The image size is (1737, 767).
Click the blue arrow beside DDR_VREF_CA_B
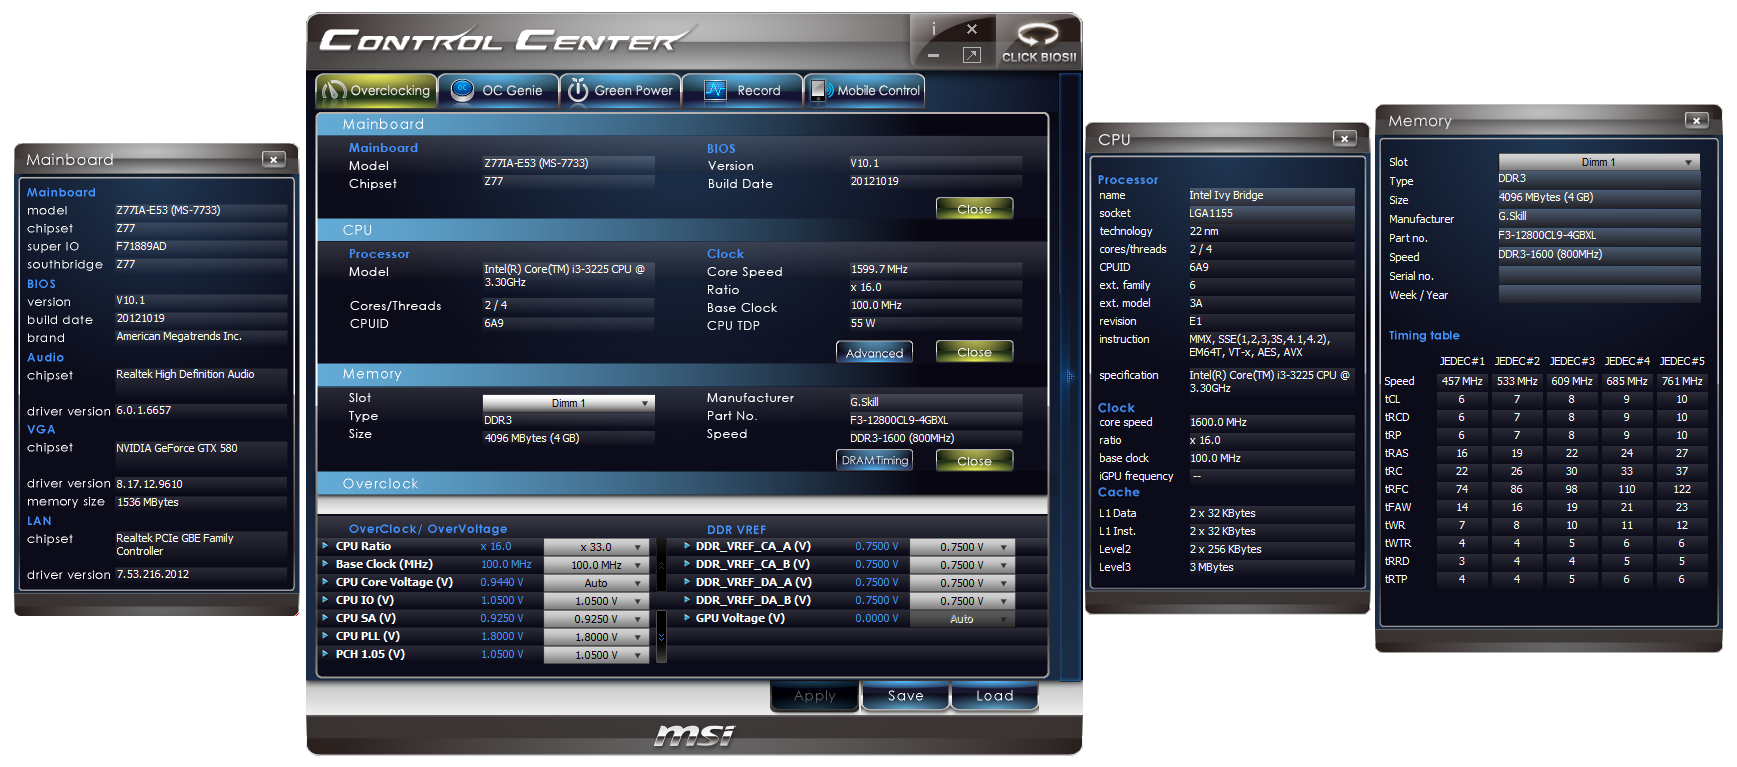pyautogui.click(x=687, y=564)
